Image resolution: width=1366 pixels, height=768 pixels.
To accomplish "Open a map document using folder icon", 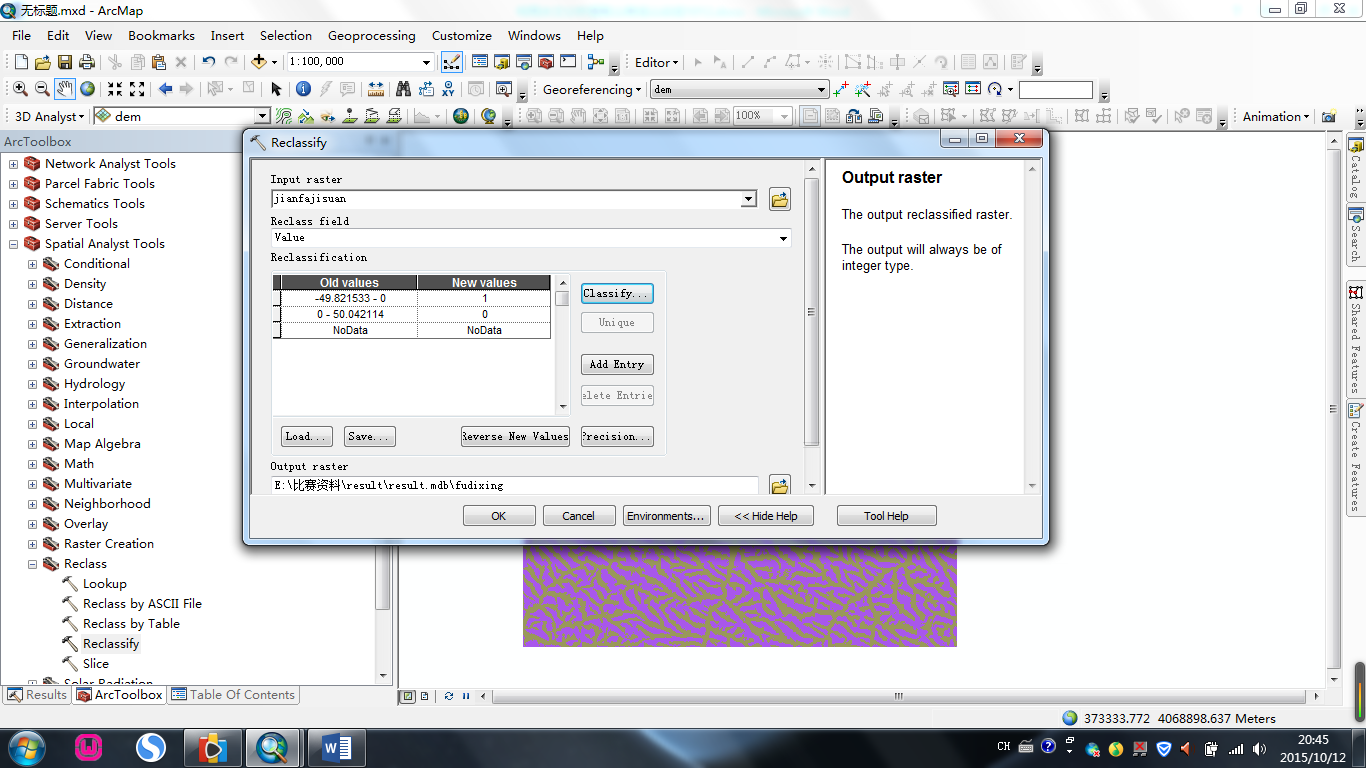I will (42, 62).
